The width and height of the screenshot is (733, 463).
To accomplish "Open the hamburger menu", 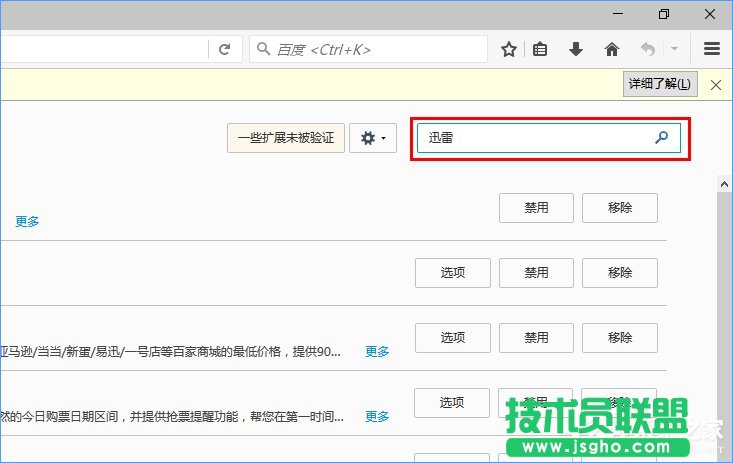I will point(711,49).
